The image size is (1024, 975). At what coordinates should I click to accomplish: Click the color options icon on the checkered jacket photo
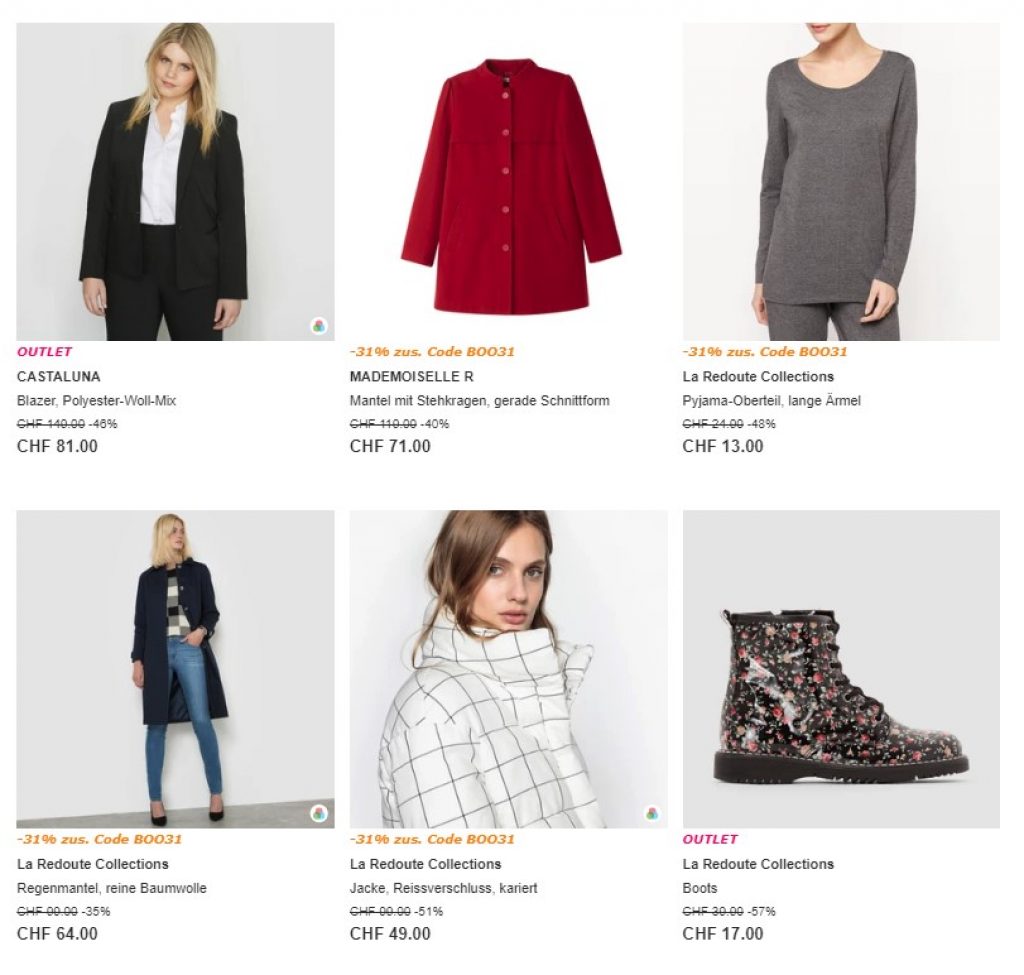(652, 813)
